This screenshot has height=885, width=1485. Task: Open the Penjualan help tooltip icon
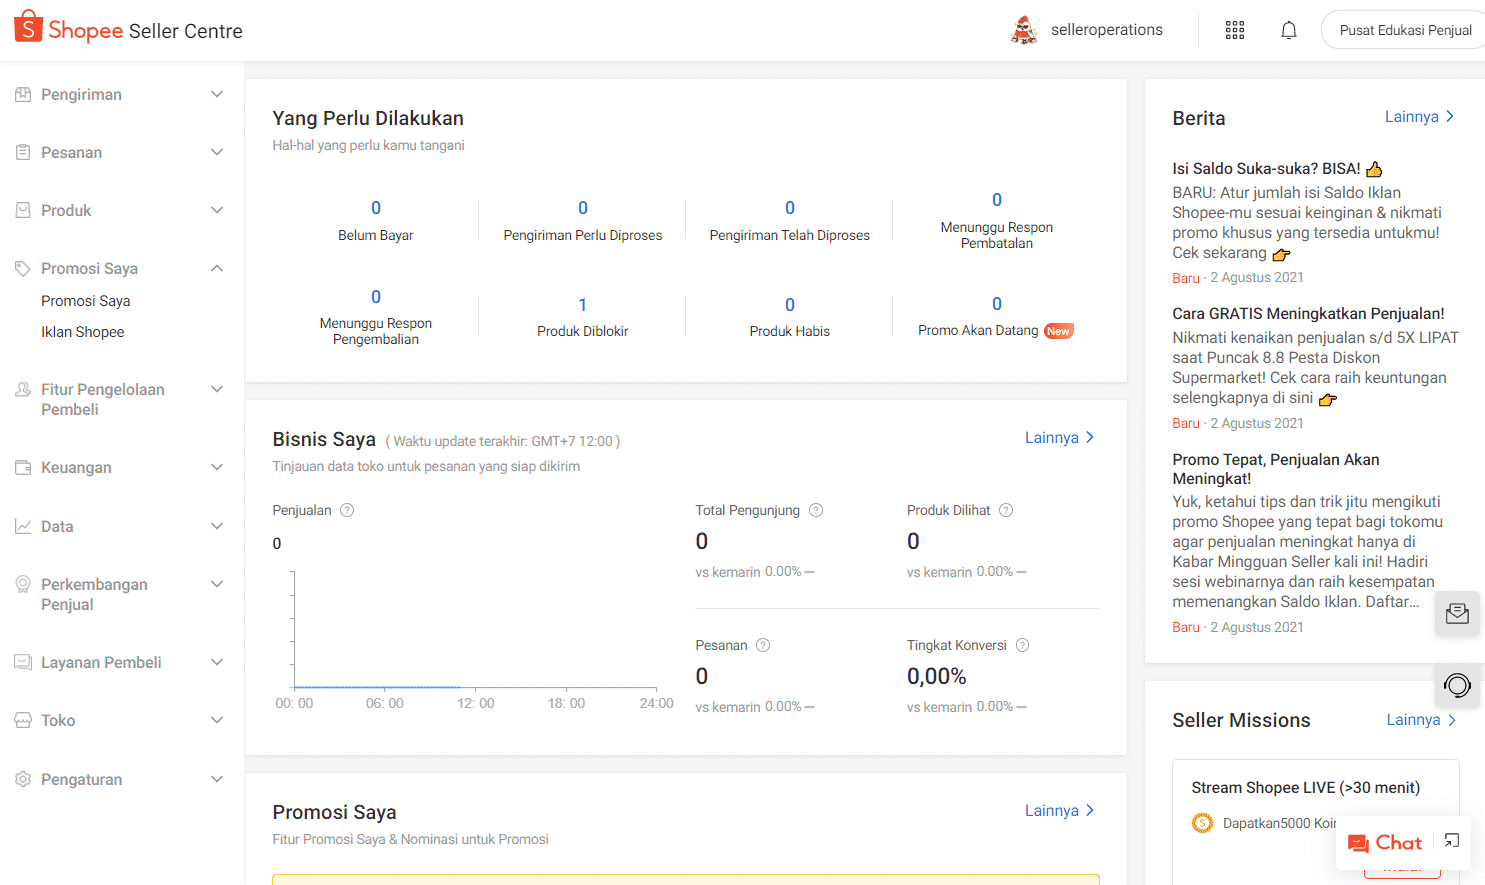click(347, 510)
